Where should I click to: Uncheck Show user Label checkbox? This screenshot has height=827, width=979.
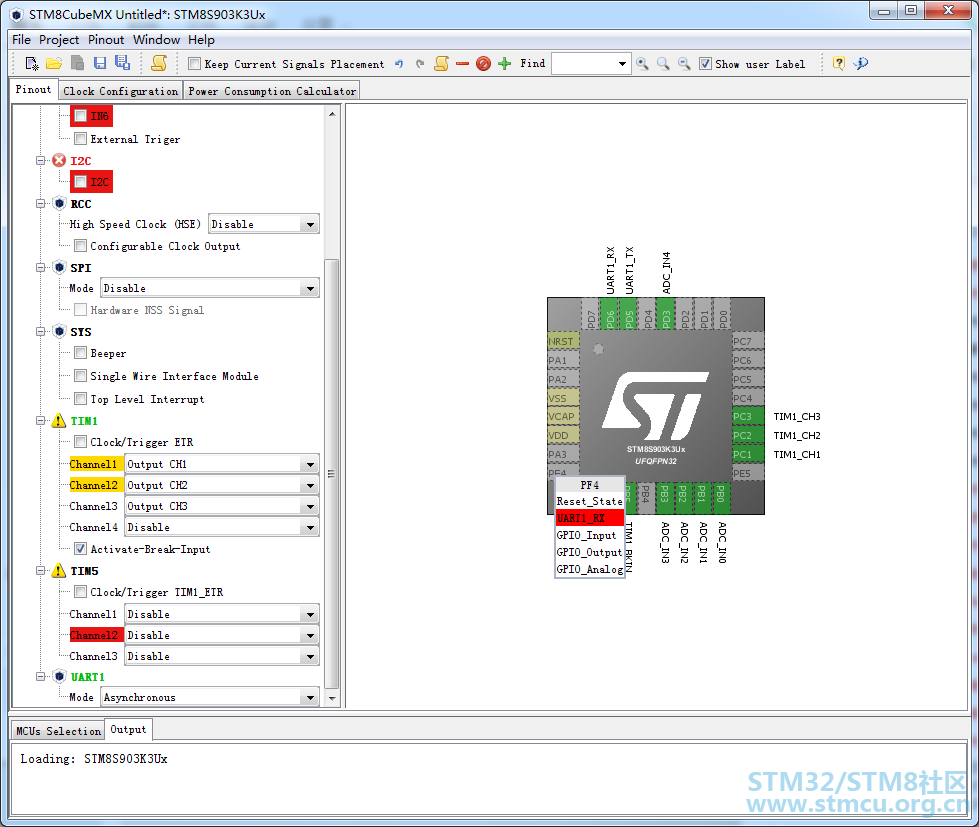(x=706, y=64)
